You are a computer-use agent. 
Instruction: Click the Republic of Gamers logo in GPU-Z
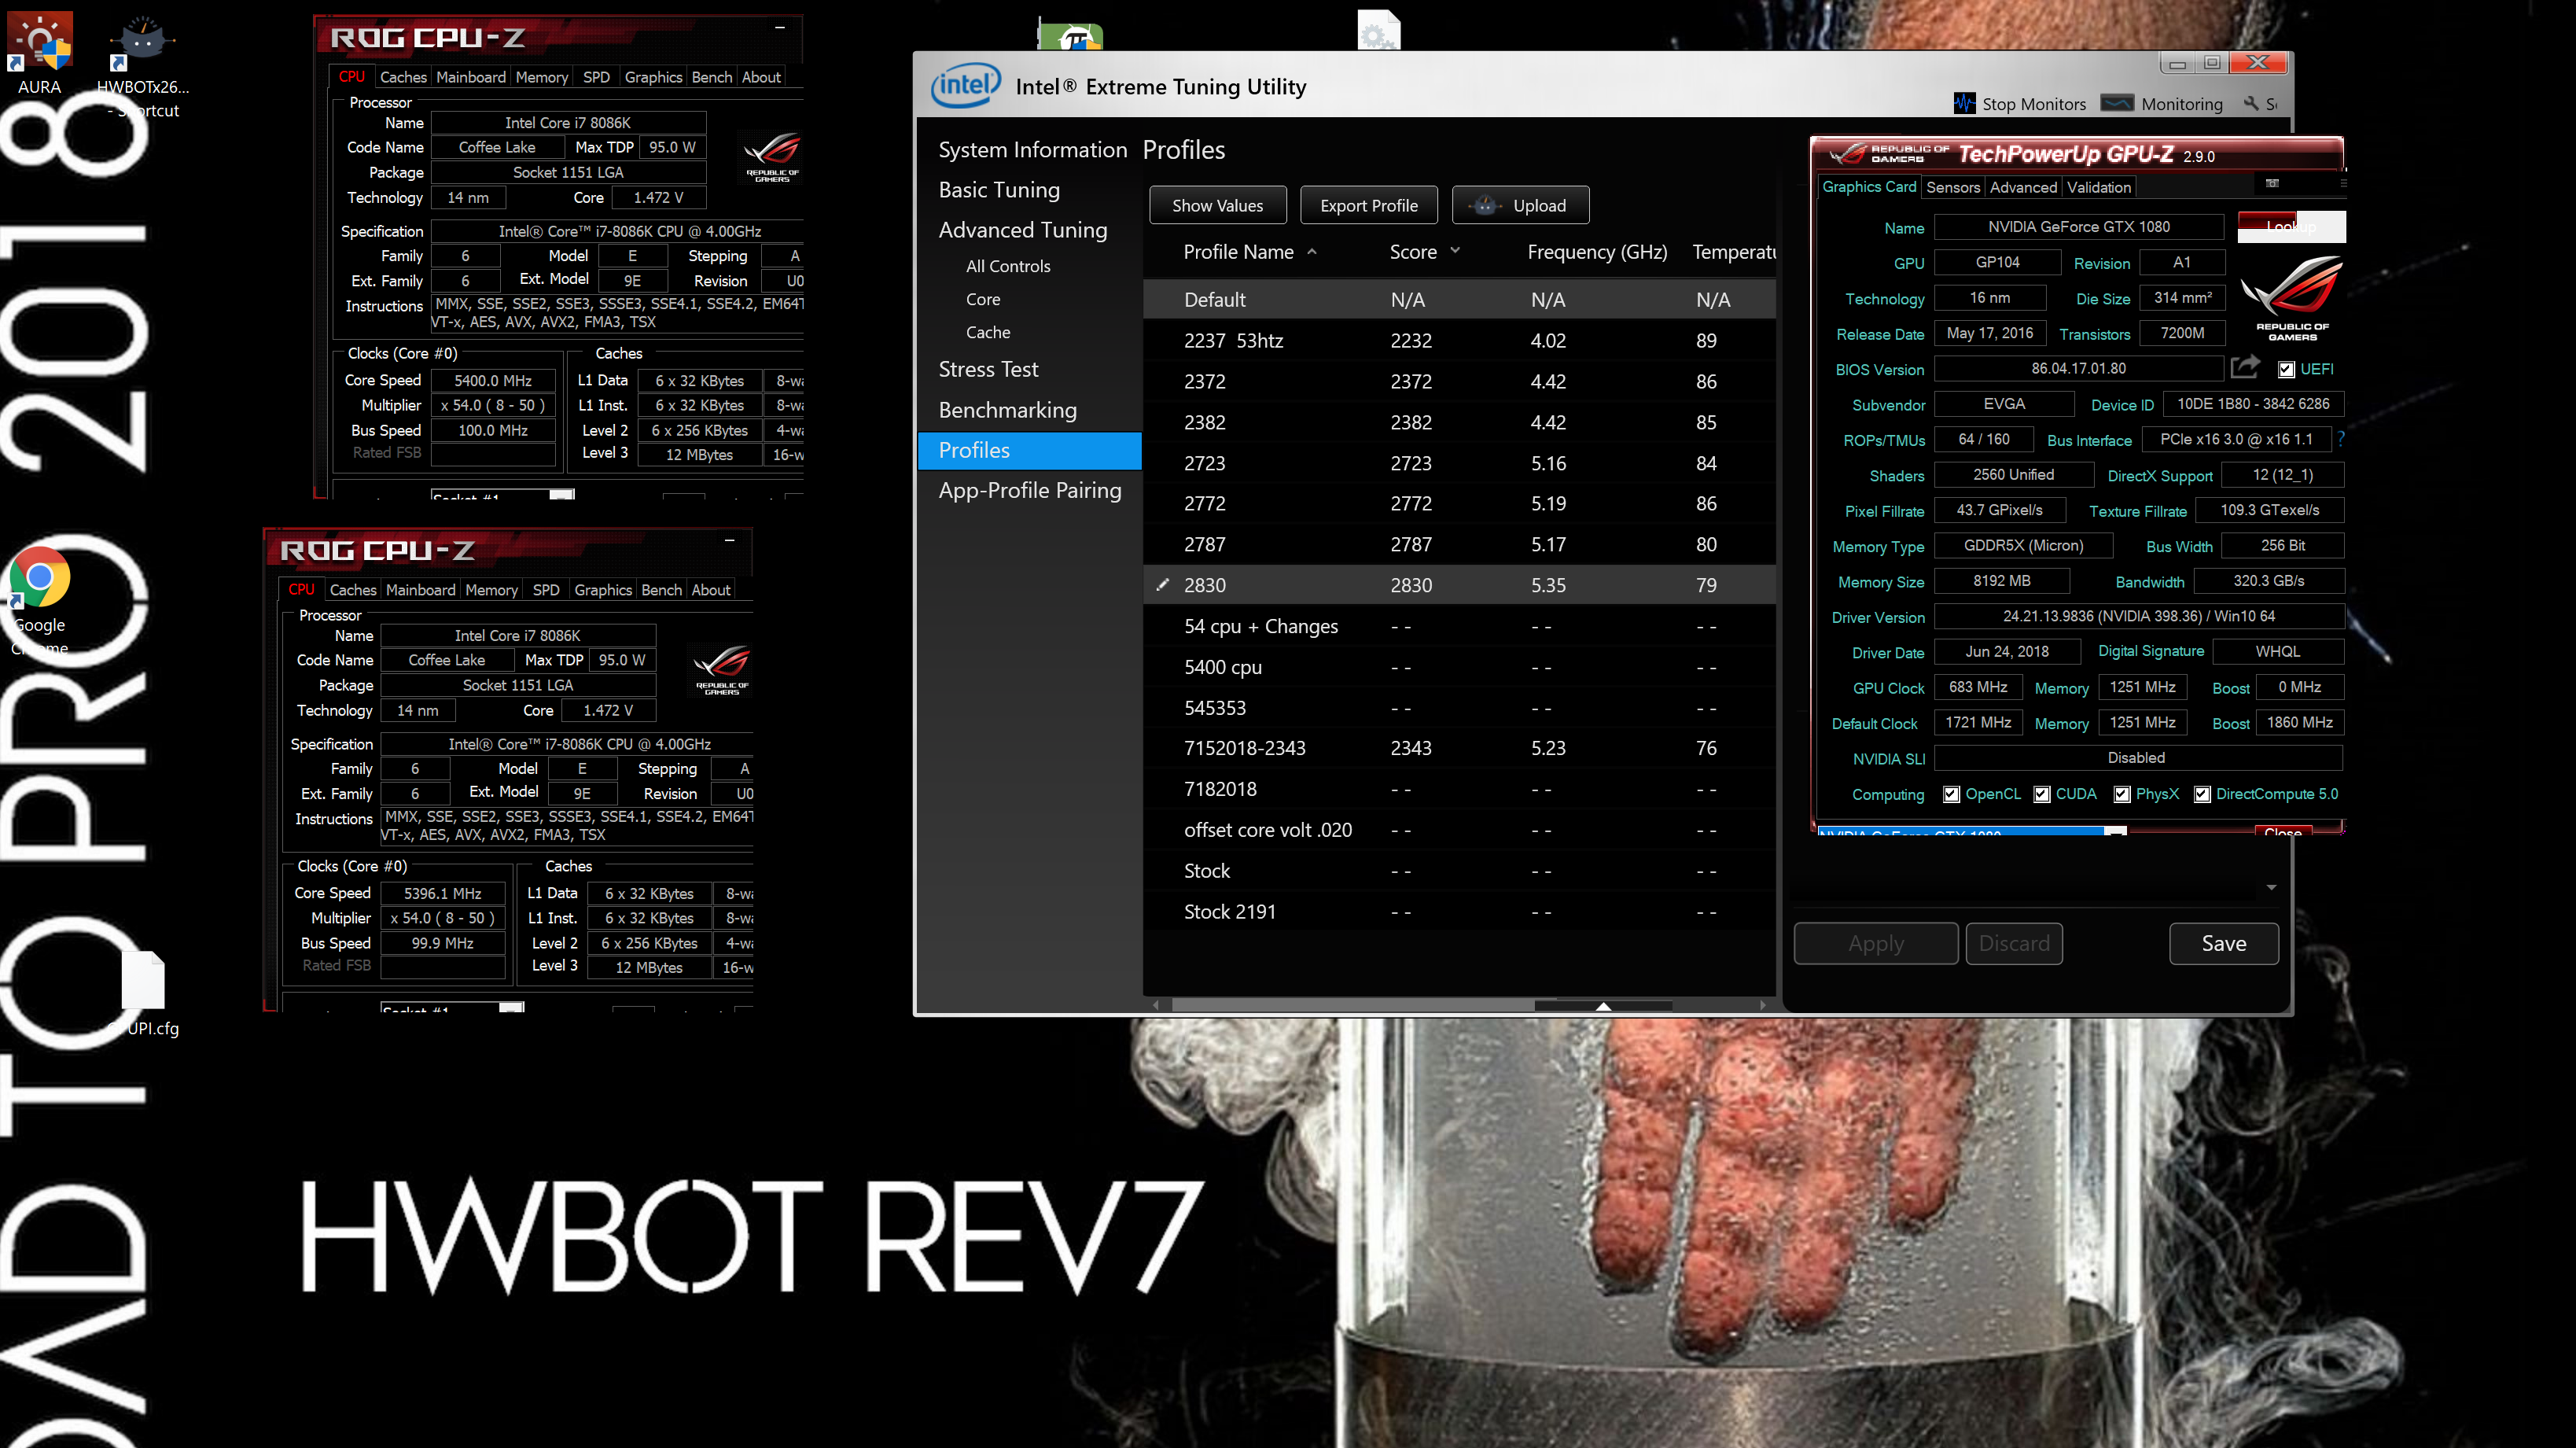tap(2292, 298)
